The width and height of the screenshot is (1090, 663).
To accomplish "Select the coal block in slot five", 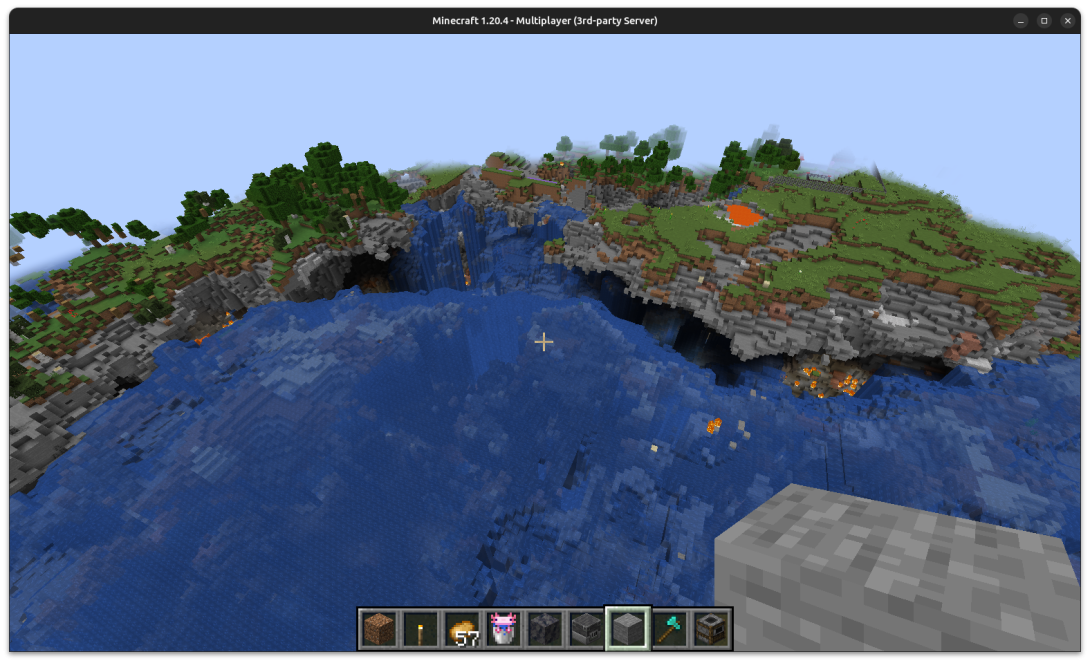I will point(545,627).
